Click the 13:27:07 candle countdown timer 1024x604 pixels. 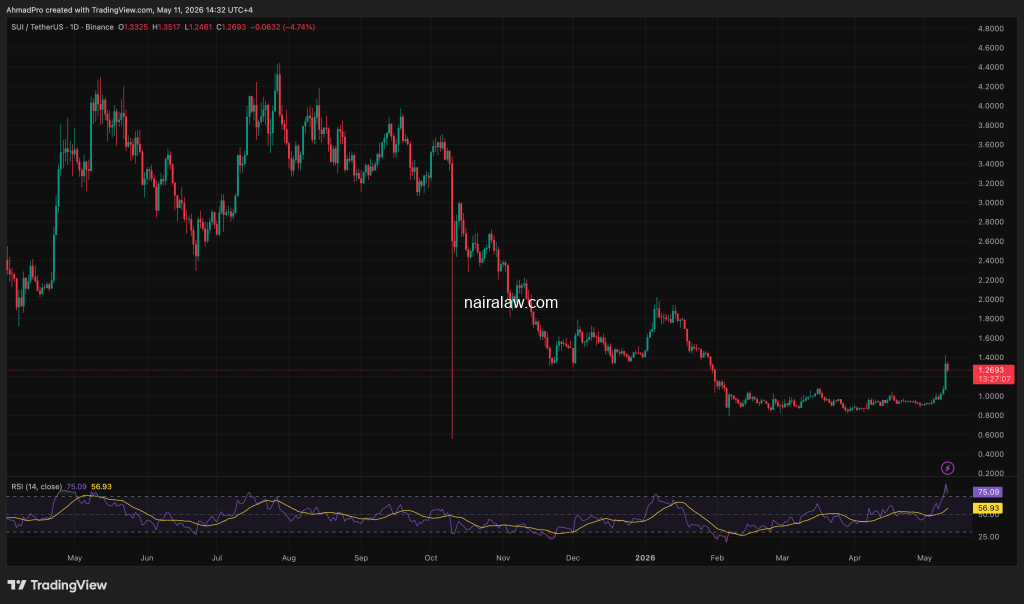[x=994, y=379]
